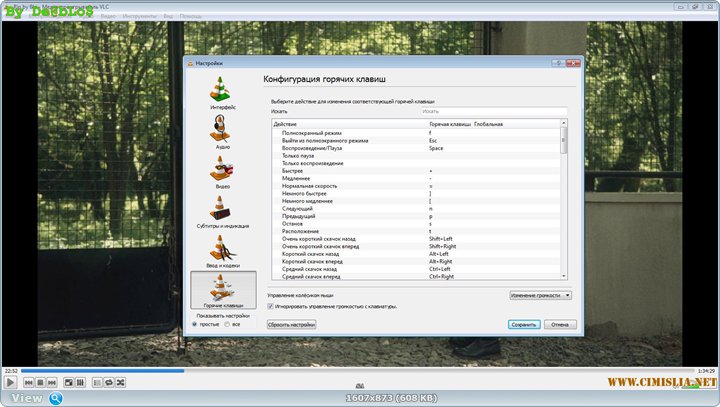Select the 'простые' settings radio button
This screenshot has width=720, height=407.
pyautogui.click(x=196, y=324)
